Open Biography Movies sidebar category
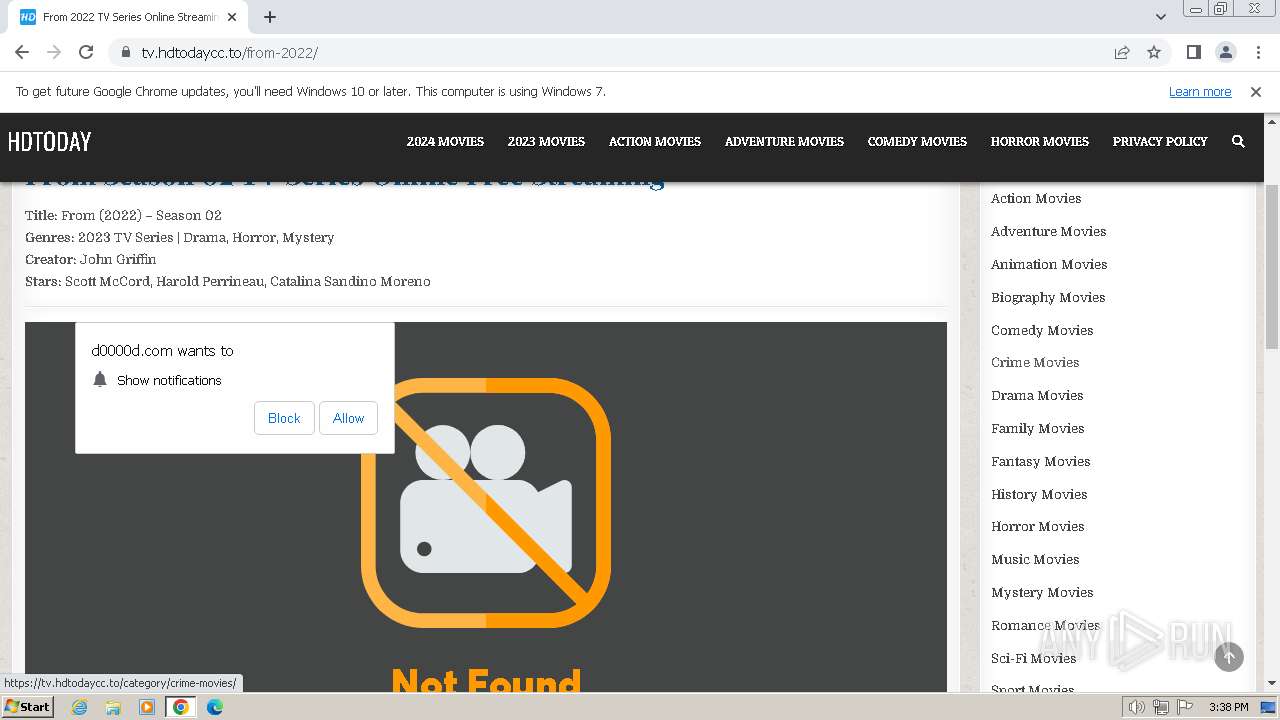Screen dimensions: 1280x720 click(x=1048, y=297)
